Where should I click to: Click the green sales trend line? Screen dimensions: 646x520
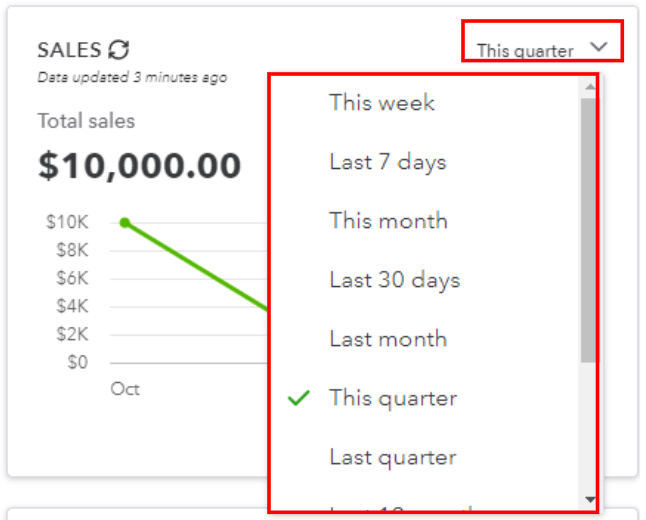point(197,266)
